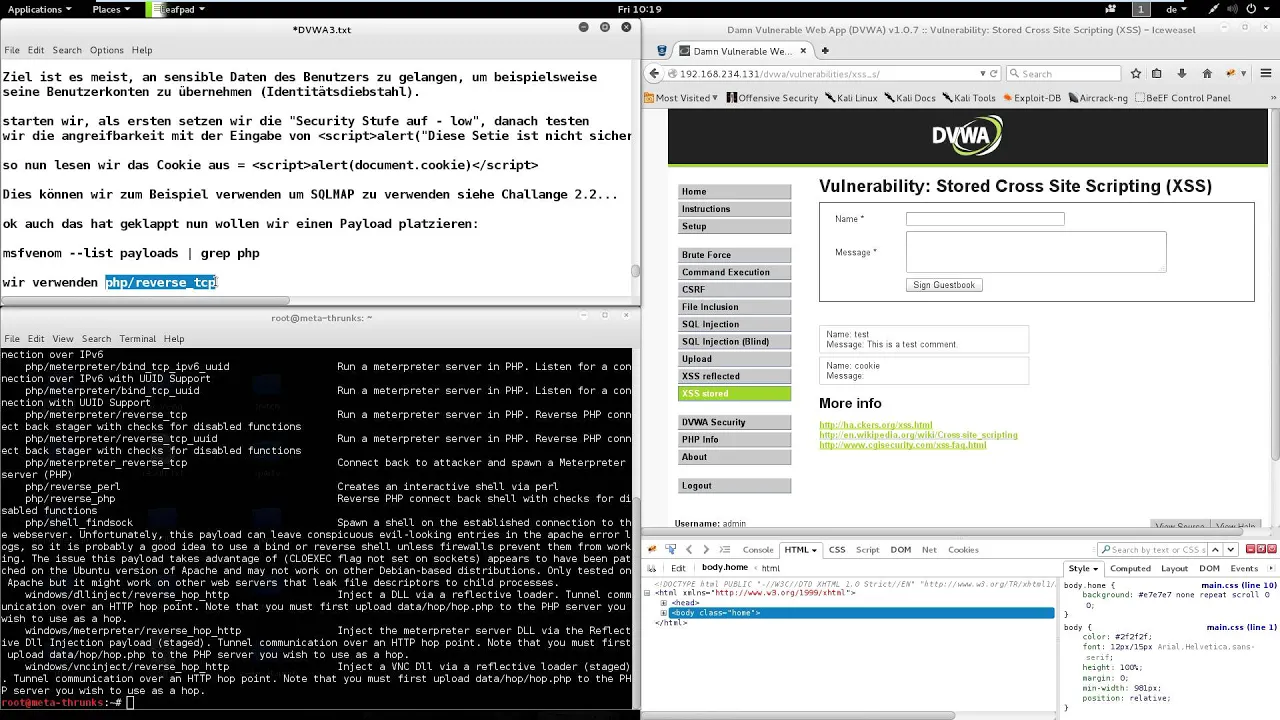1280x720 pixels.
Task: Click the browser Search box
Action: pyautogui.click(x=1063, y=73)
